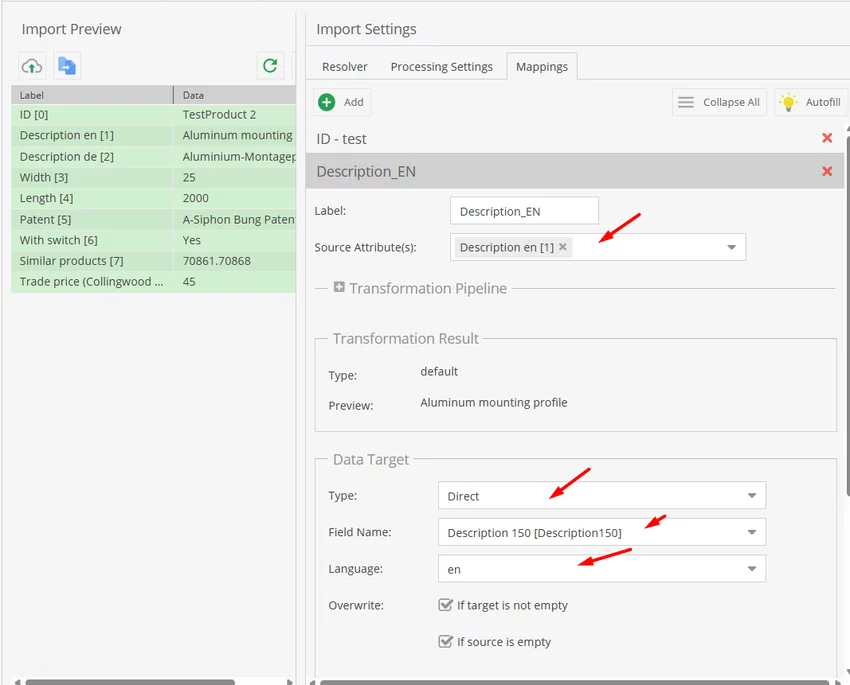Delete the Description_EN mapping
The width and height of the screenshot is (850, 685).
(x=827, y=171)
